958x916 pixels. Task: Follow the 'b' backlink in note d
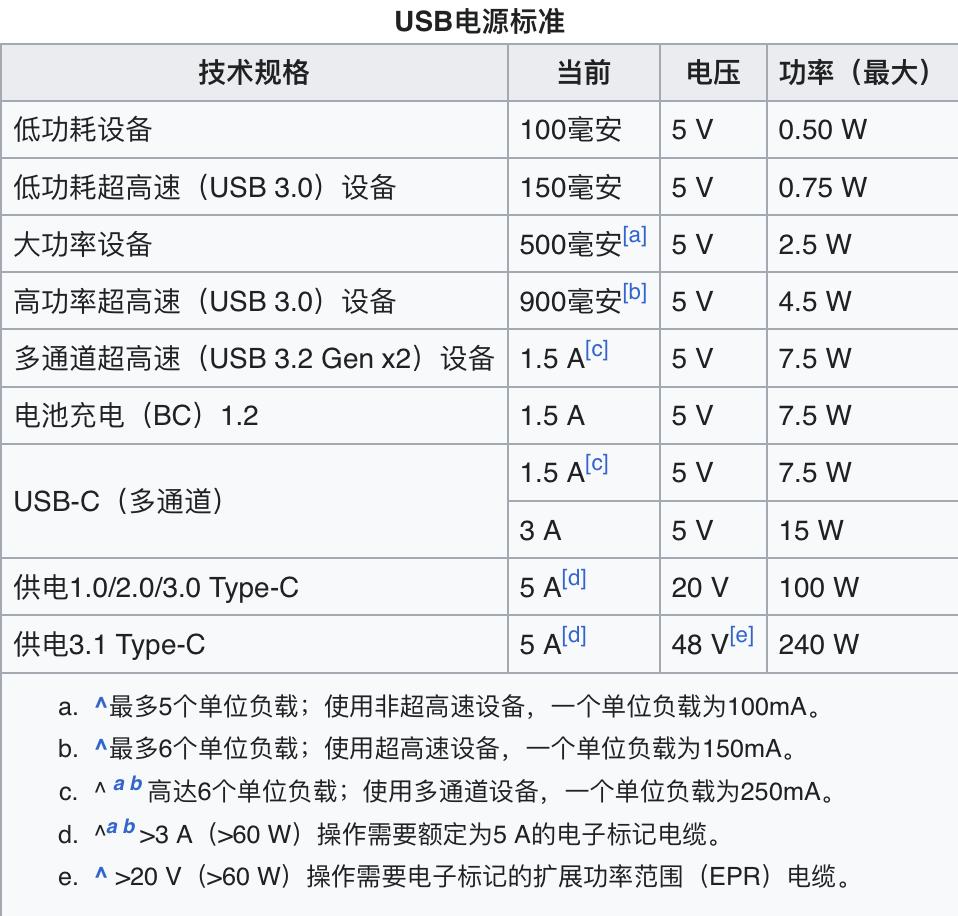pyautogui.click(x=129, y=829)
